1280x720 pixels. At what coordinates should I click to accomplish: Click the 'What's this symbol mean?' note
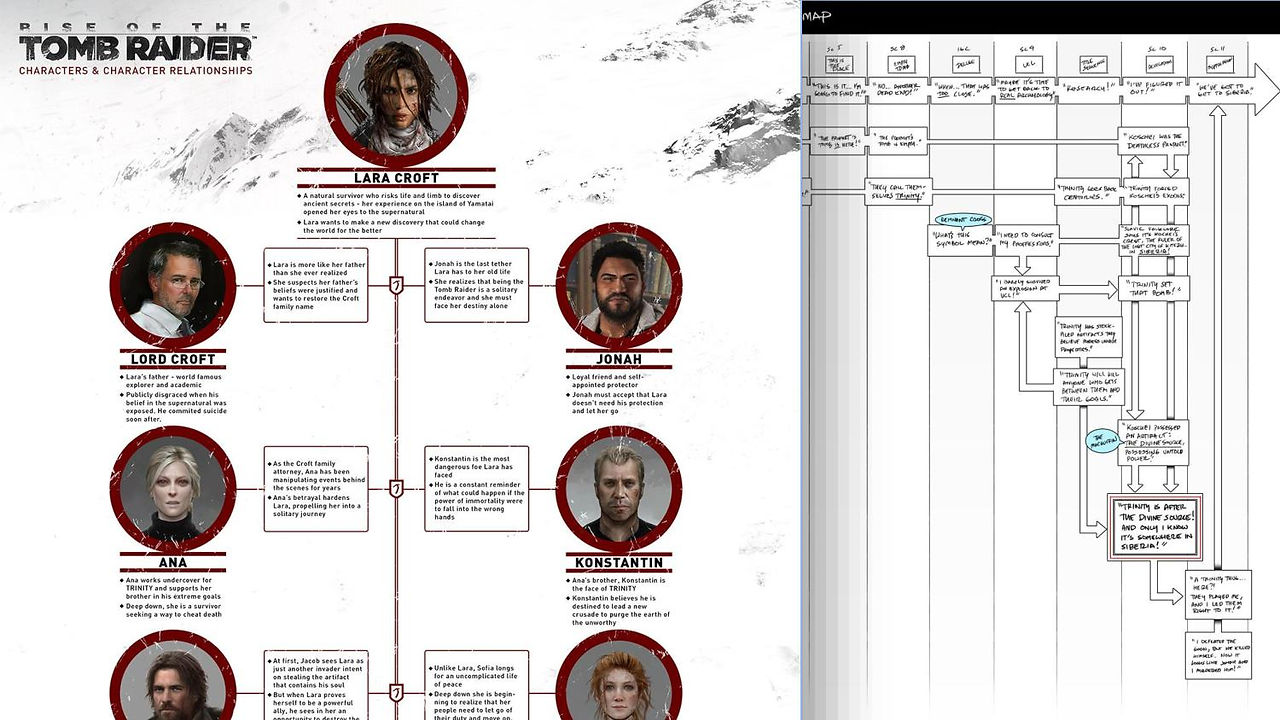point(961,240)
